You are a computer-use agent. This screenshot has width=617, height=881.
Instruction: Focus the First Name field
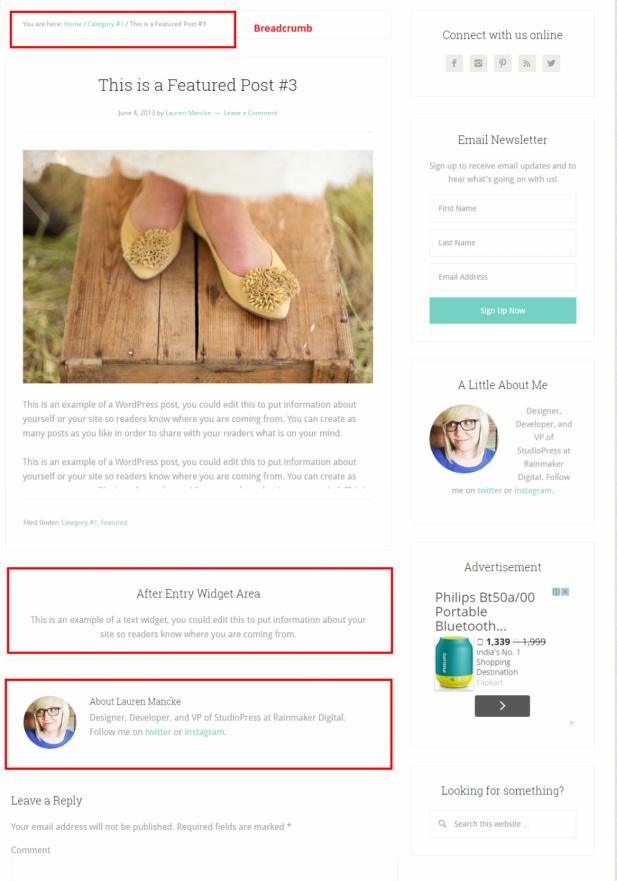coord(502,208)
